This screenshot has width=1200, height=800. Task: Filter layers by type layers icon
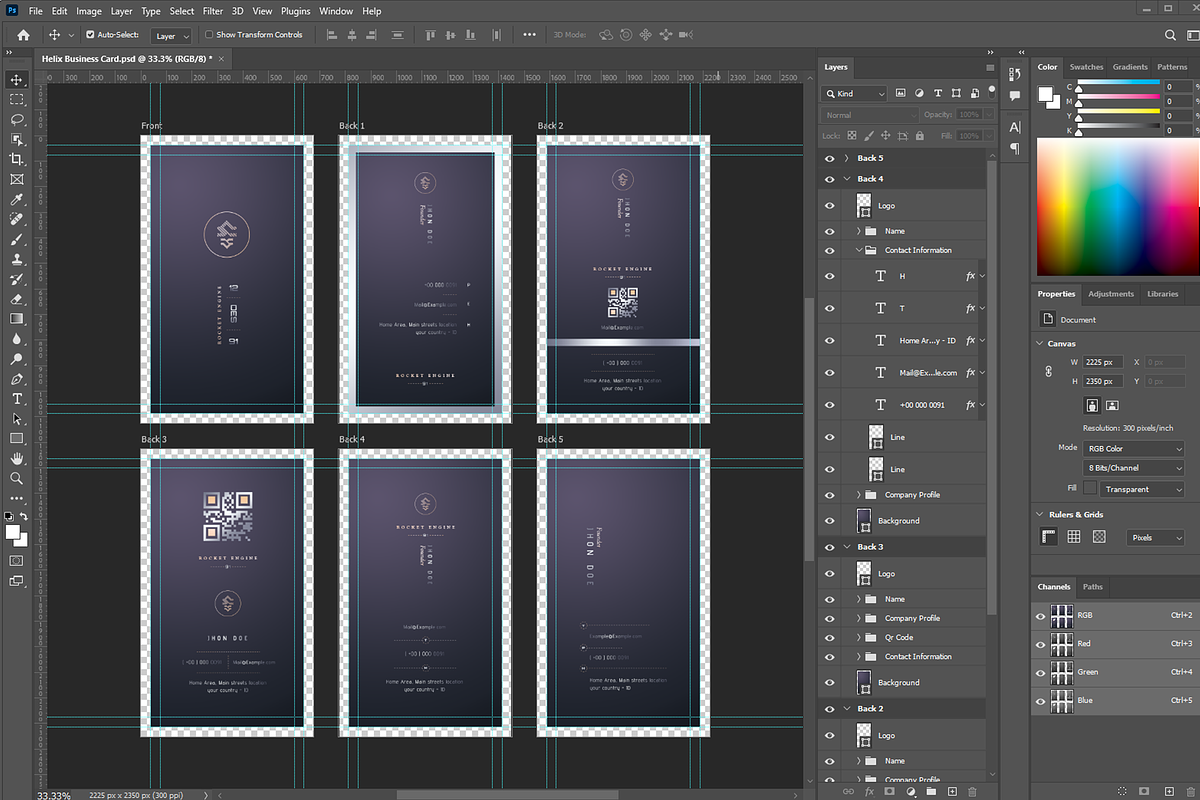click(938, 93)
